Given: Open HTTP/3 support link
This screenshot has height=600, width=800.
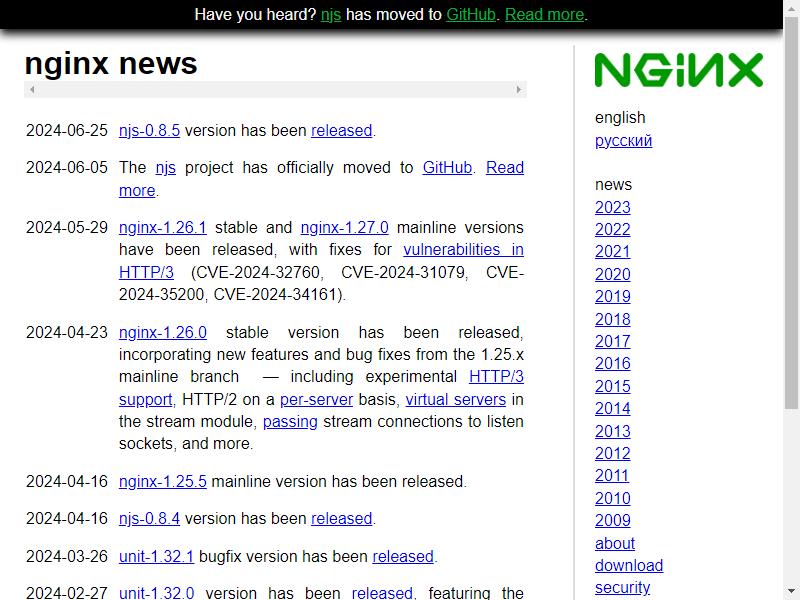Looking at the screenshot, I should click(496, 377).
